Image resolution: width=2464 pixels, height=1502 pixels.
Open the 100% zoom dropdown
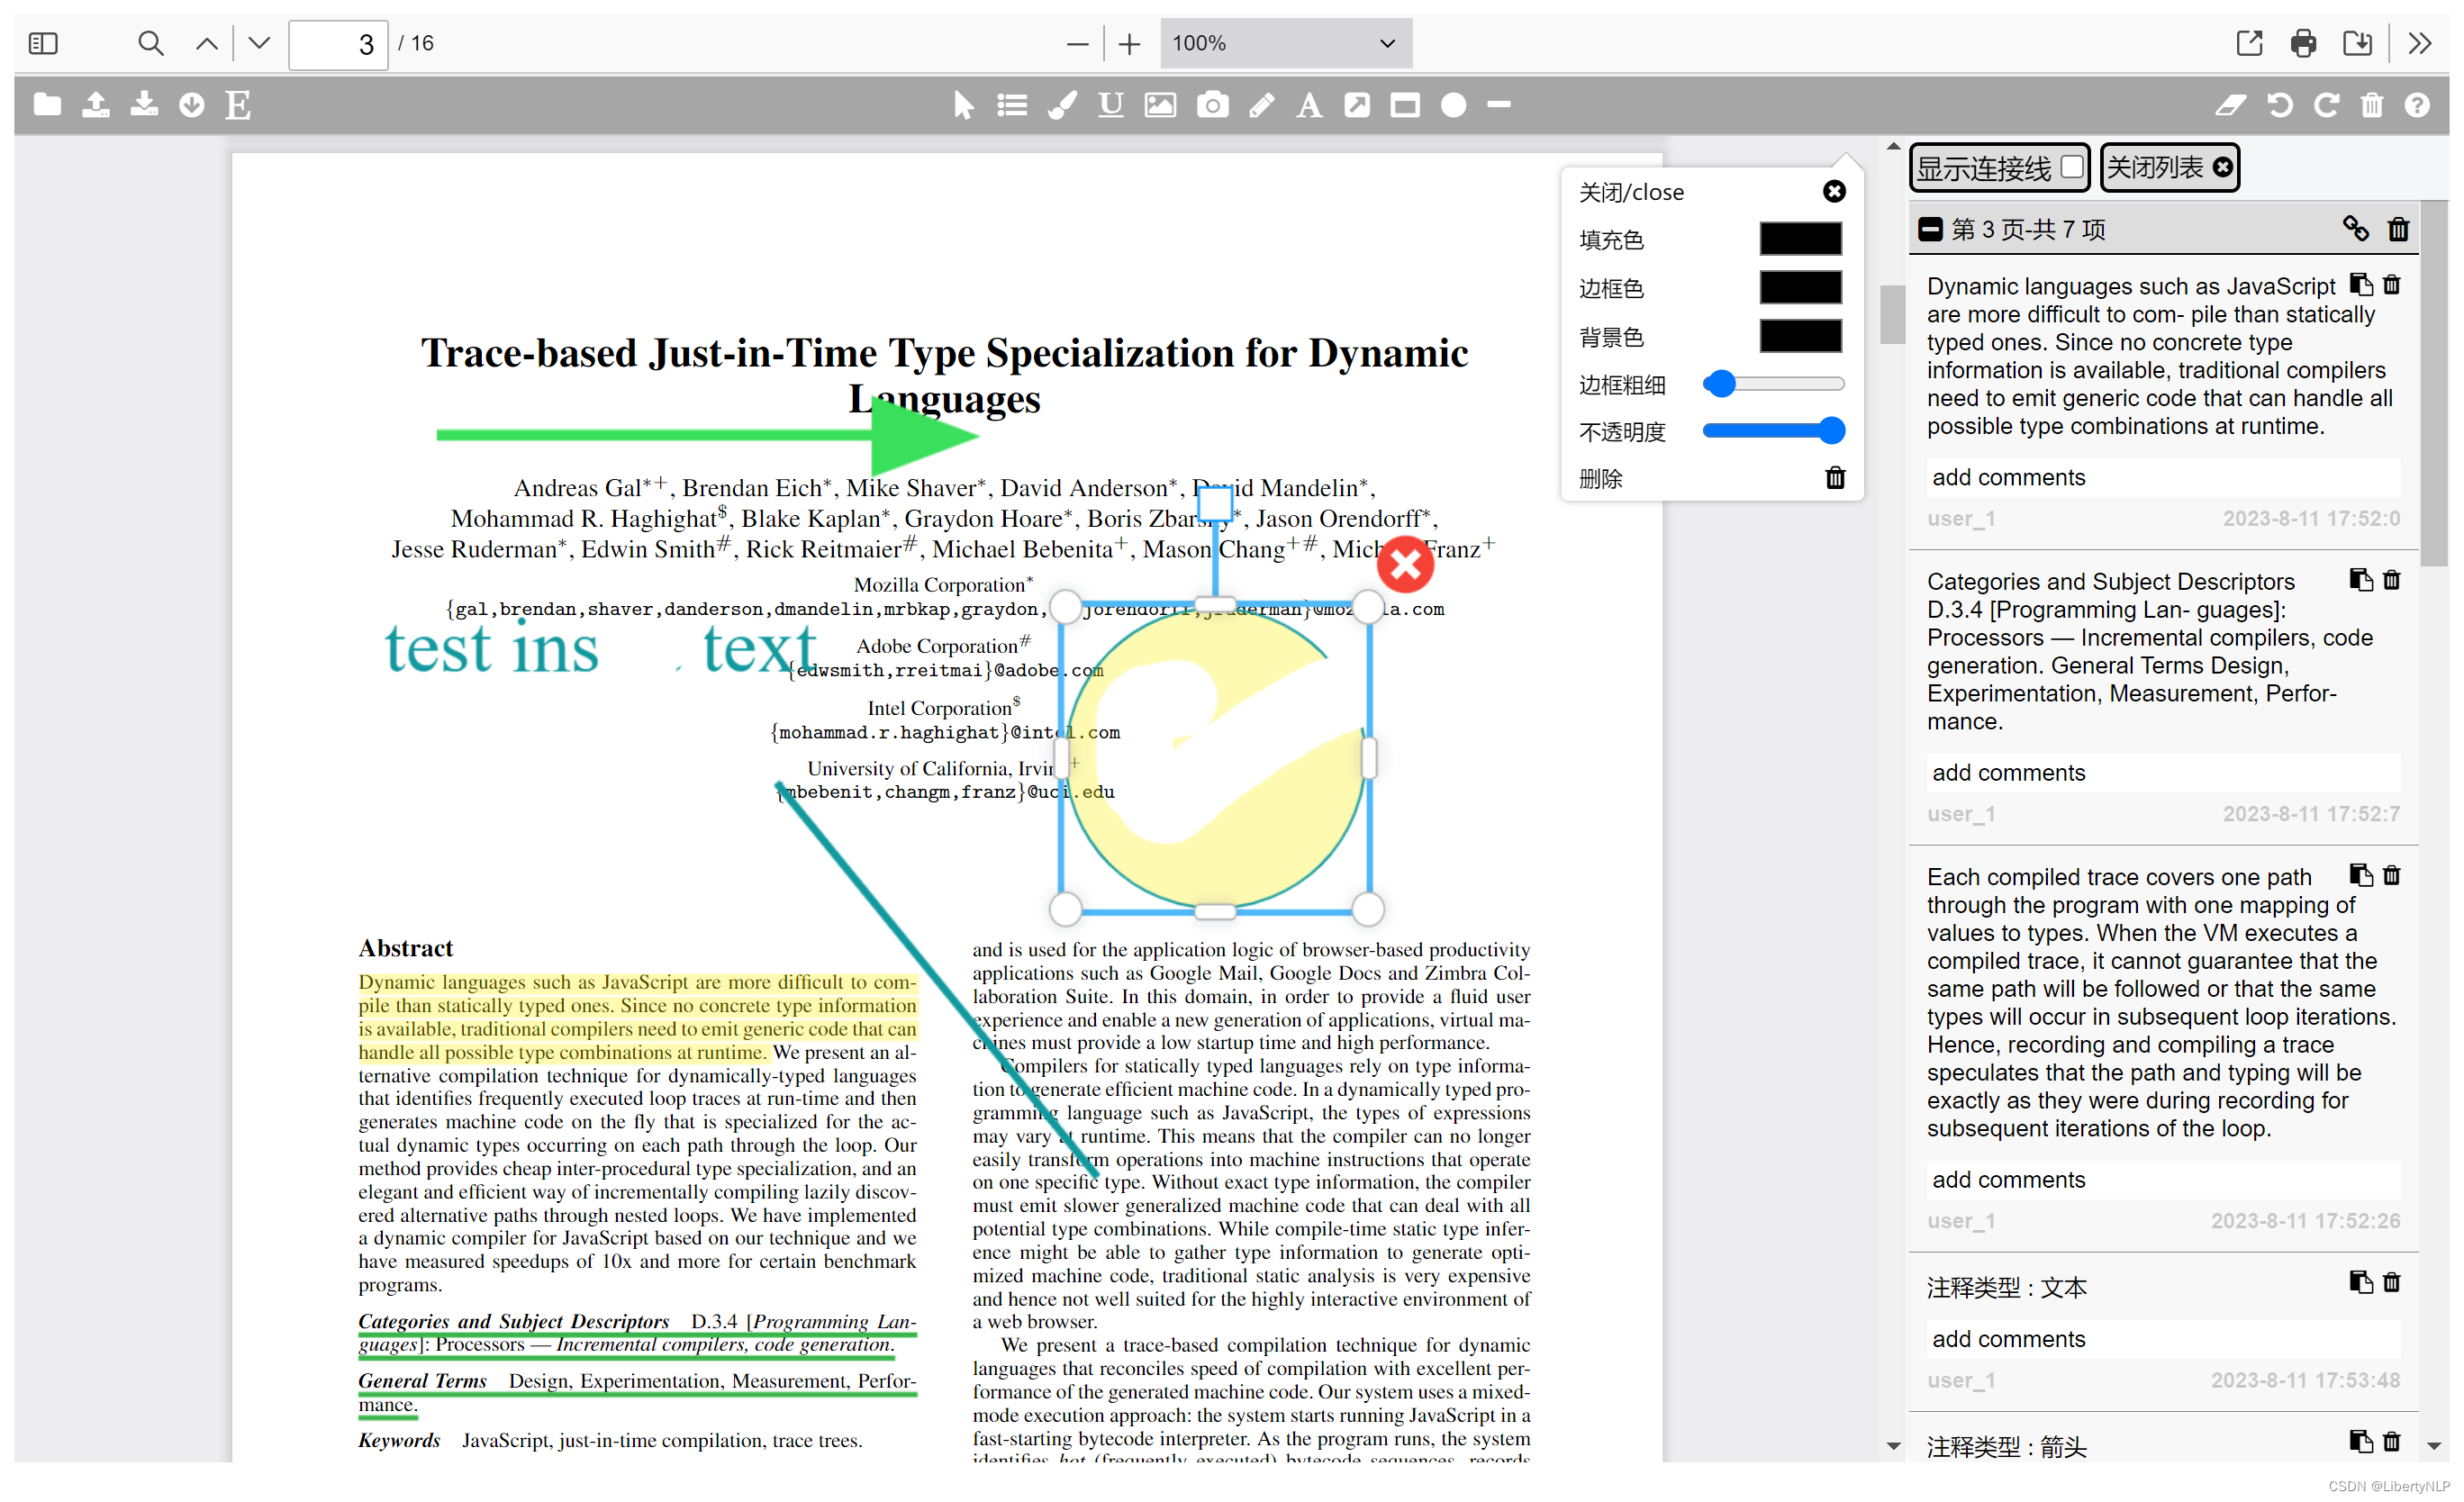click(x=1285, y=43)
